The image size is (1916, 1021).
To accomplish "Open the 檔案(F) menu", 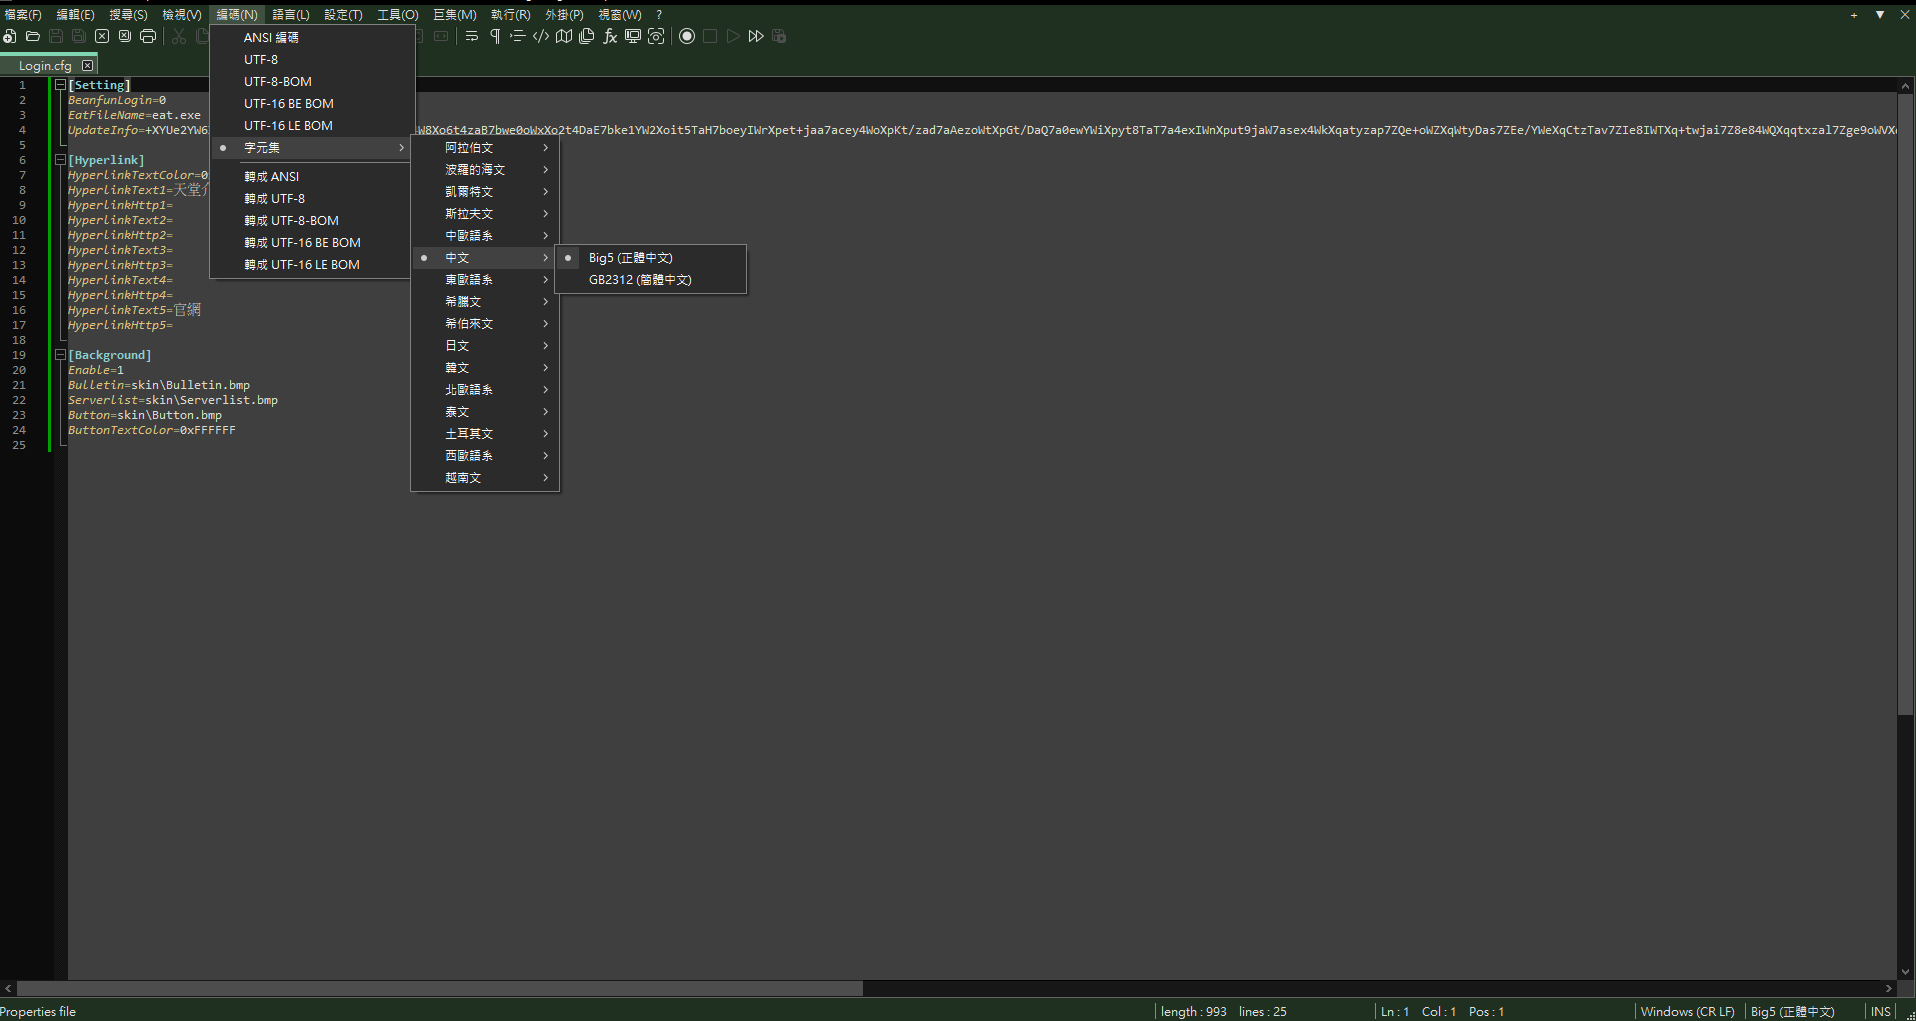I will 23,15.
